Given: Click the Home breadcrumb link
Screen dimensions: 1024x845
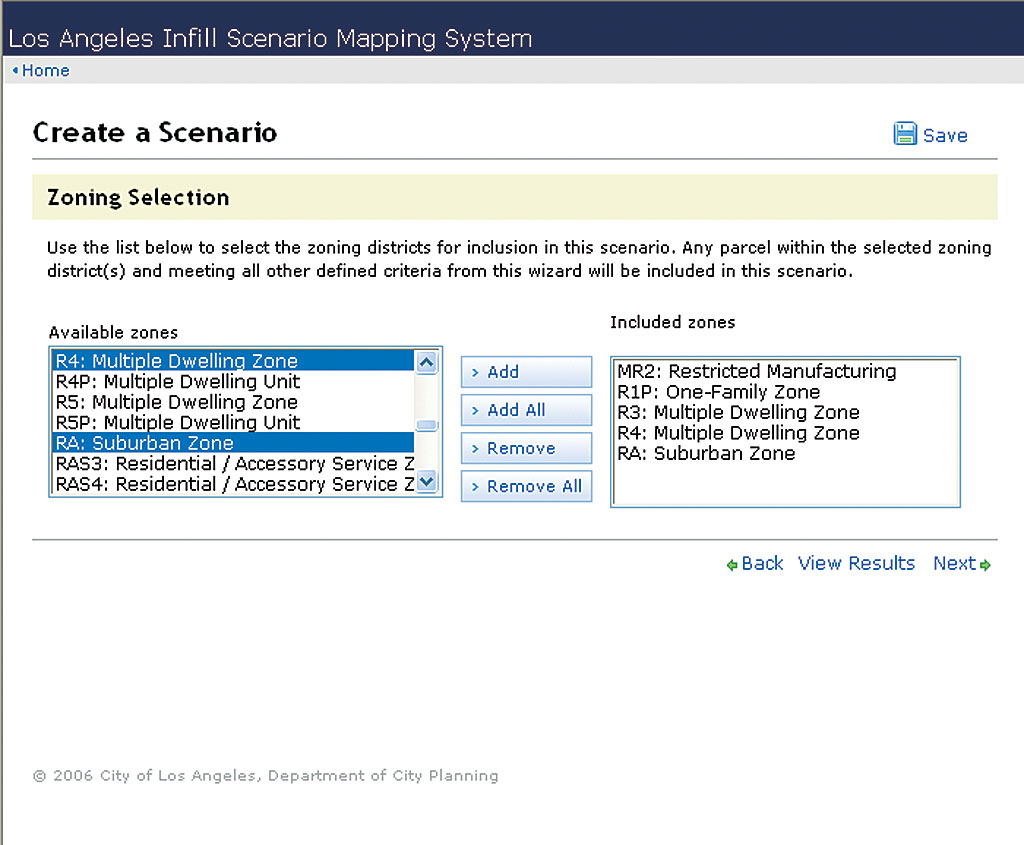Looking at the screenshot, I should [45, 70].
